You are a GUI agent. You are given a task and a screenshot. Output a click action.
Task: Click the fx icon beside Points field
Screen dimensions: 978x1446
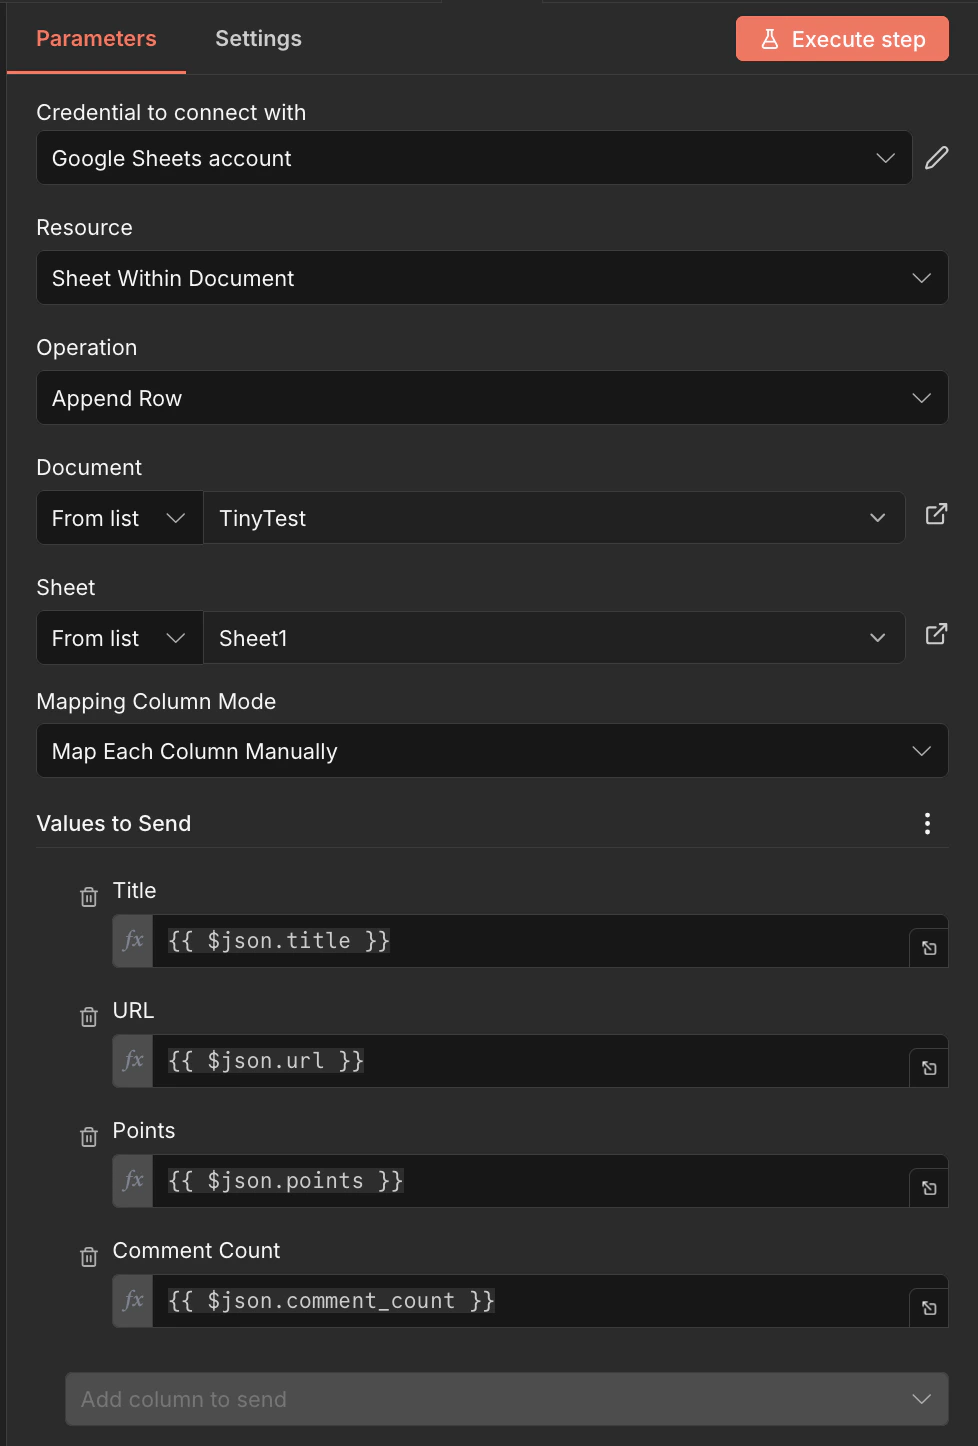[x=131, y=1181]
